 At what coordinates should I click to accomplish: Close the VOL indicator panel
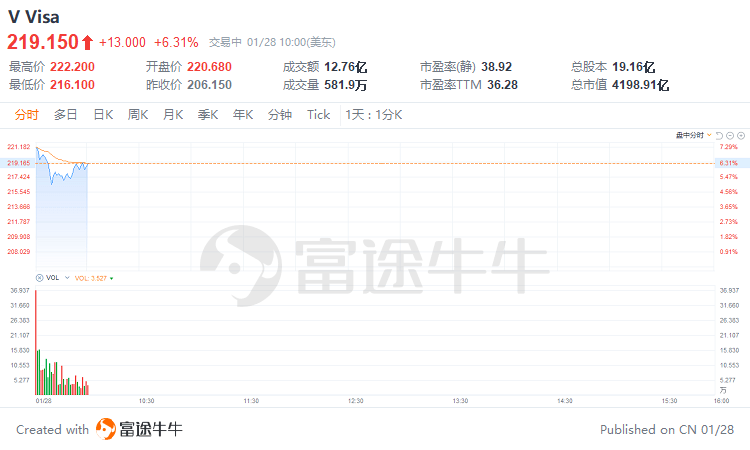click(39, 277)
